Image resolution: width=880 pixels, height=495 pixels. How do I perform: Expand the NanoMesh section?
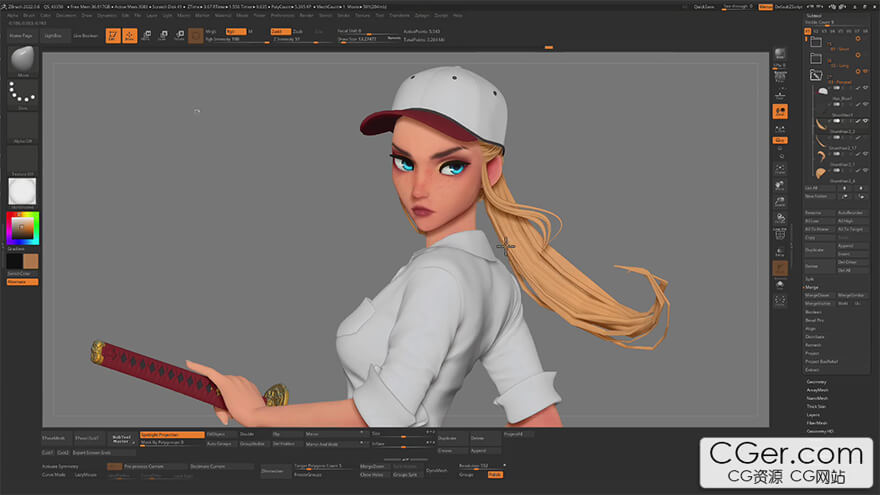click(817, 398)
